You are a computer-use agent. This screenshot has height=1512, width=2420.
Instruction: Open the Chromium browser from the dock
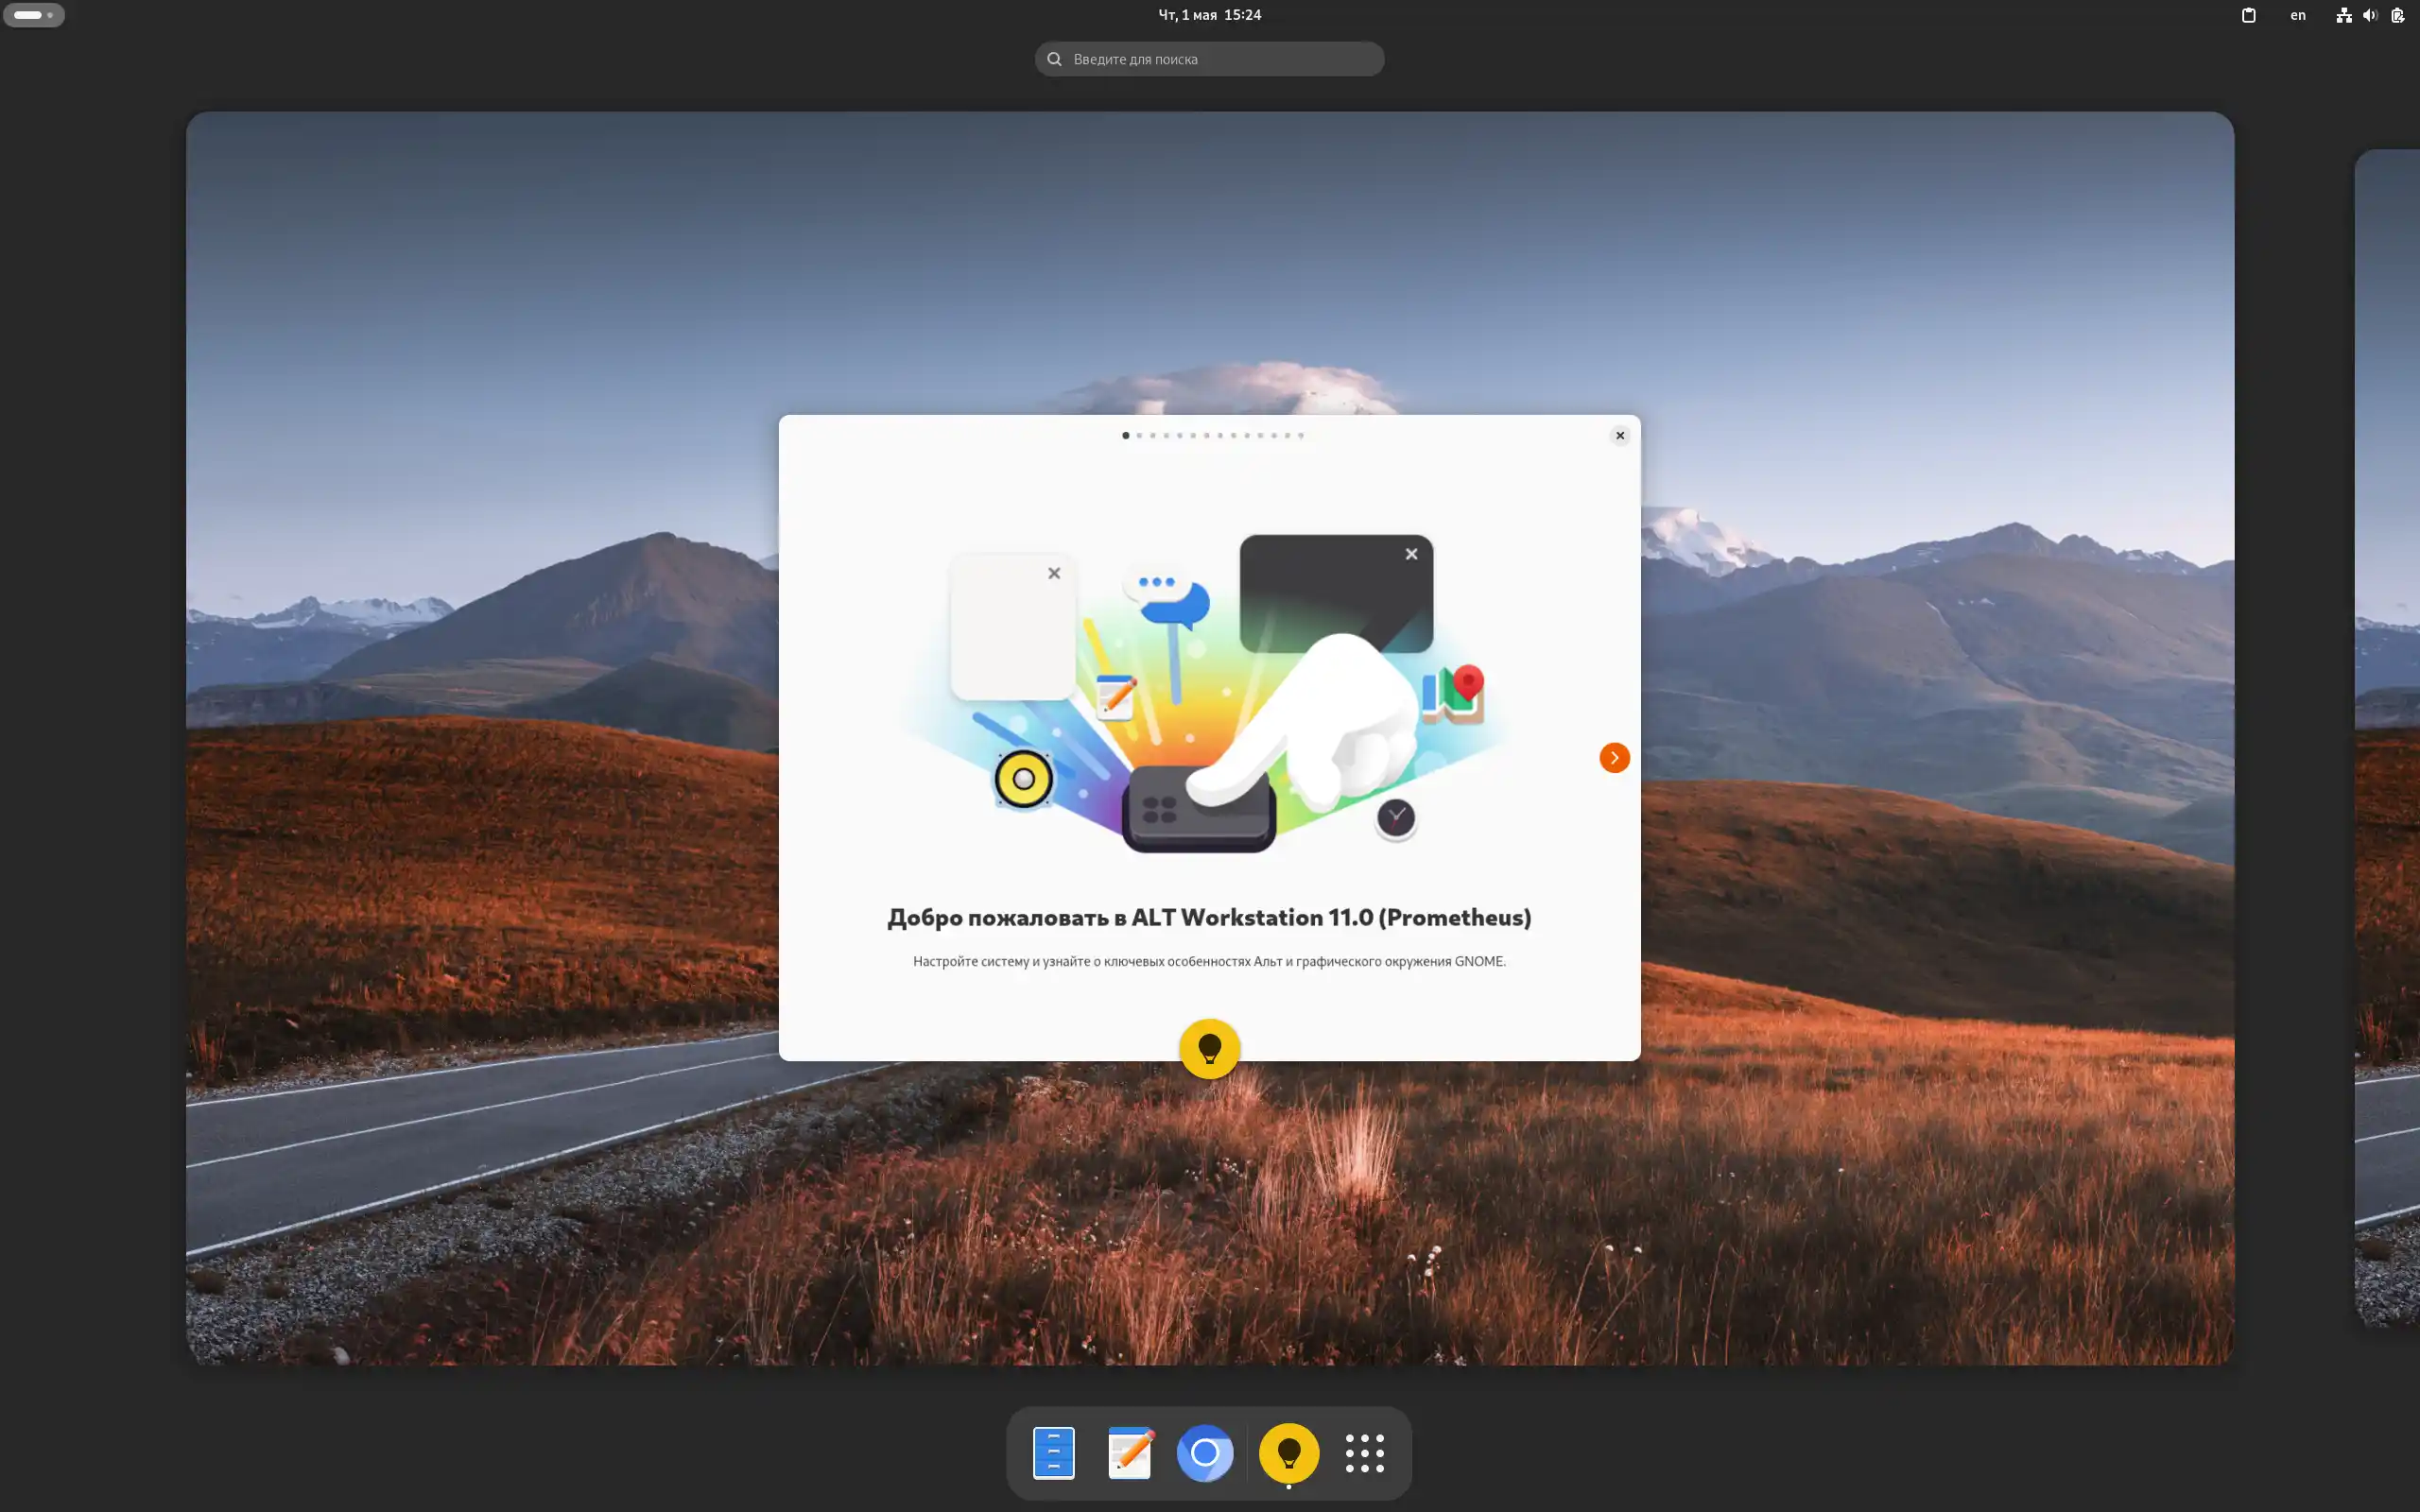(x=1205, y=1452)
